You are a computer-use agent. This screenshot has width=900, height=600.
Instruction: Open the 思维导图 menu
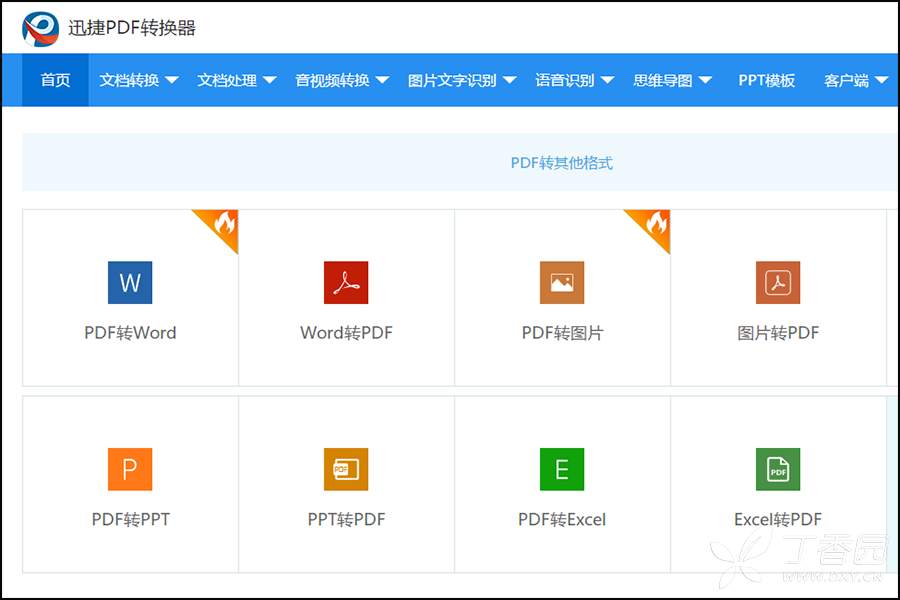663,80
